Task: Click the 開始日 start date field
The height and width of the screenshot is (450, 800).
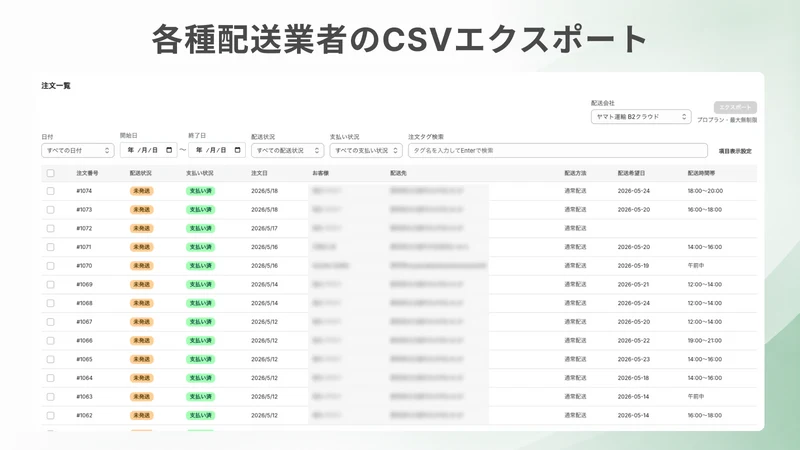Action: pos(148,150)
